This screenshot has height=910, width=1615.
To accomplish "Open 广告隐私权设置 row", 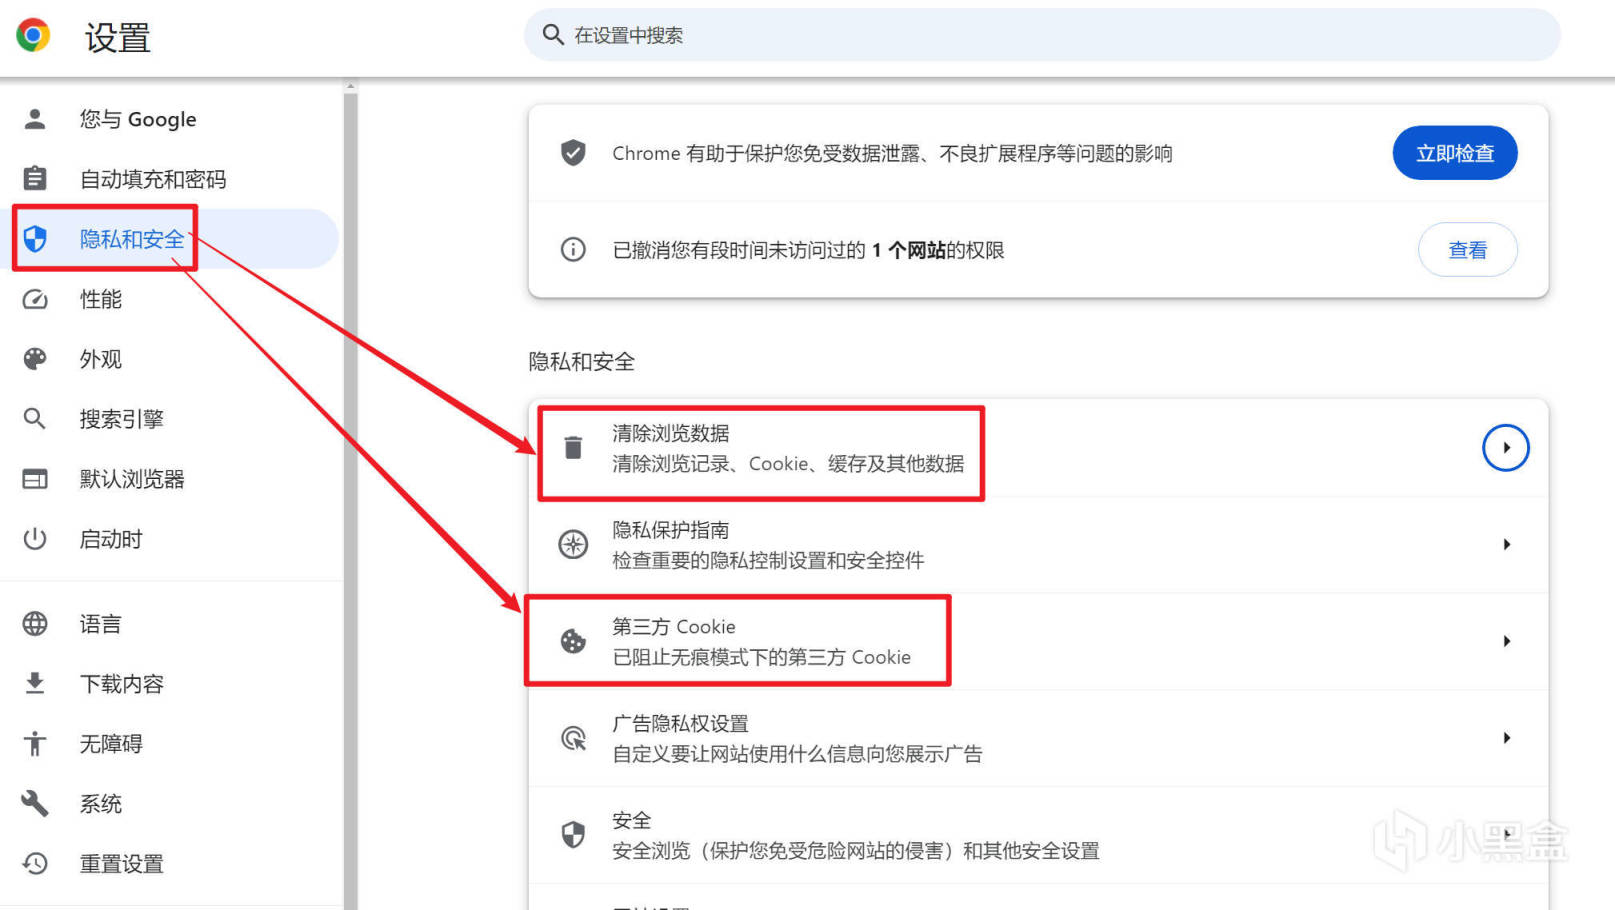I will pos(1038,738).
